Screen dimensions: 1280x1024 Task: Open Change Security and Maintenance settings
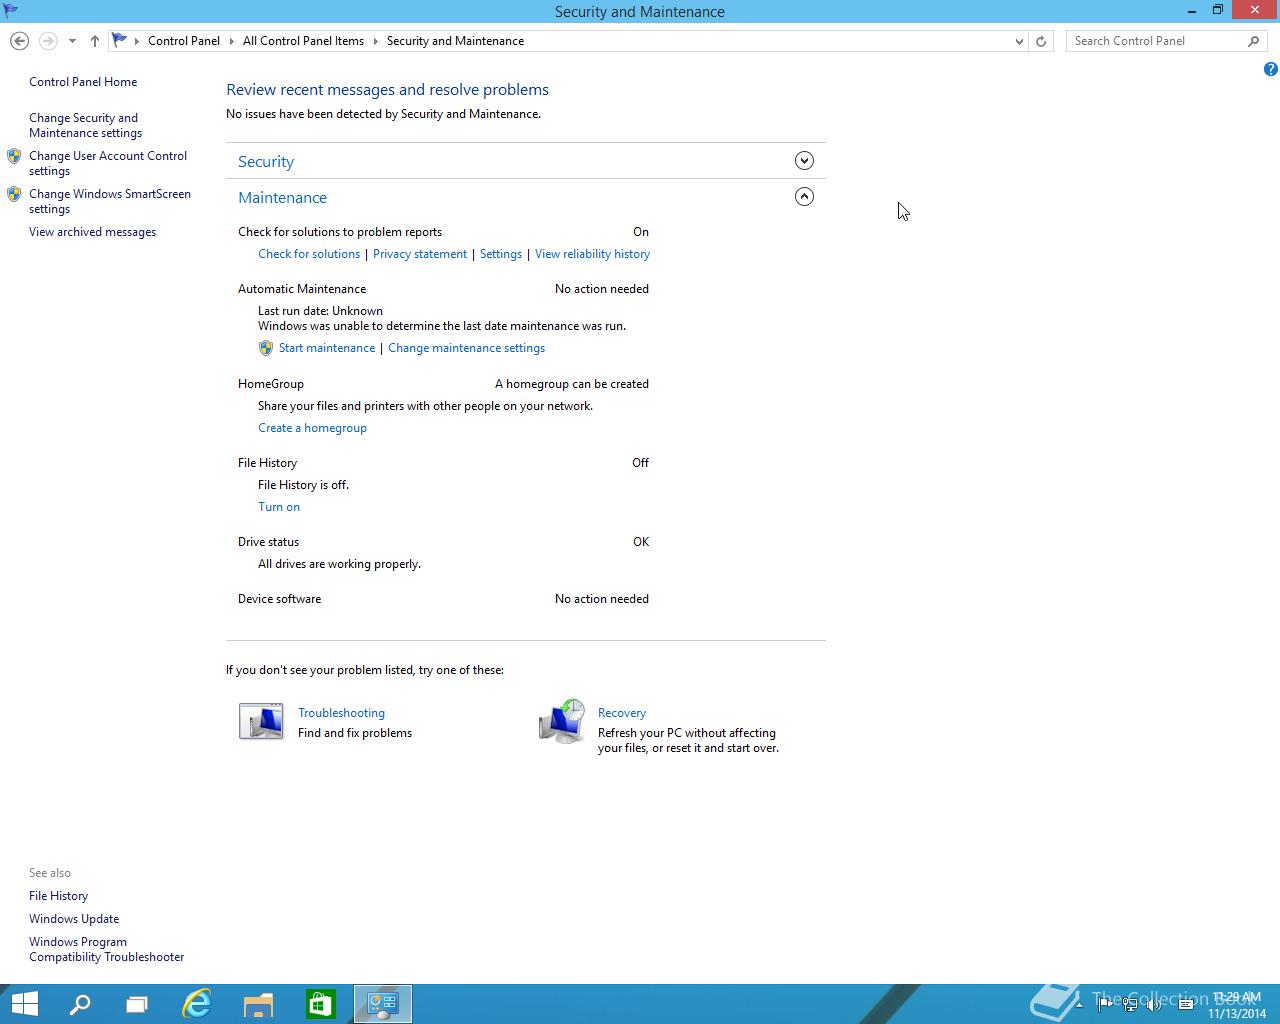[x=85, y=125]
